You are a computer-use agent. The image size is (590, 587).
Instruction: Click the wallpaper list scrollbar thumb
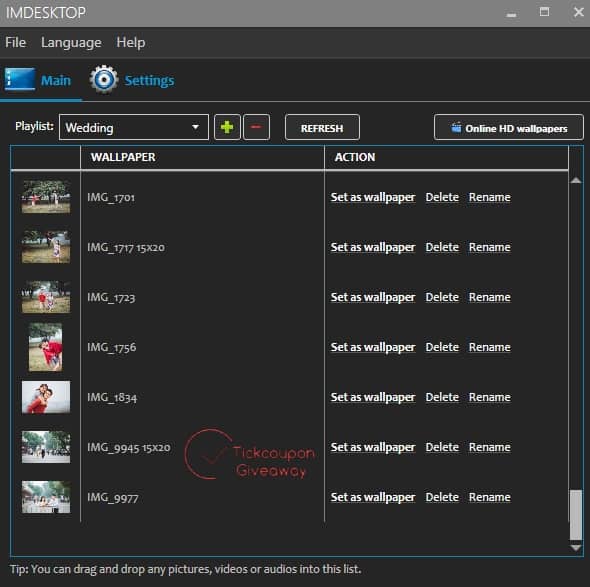coord(576,515)
